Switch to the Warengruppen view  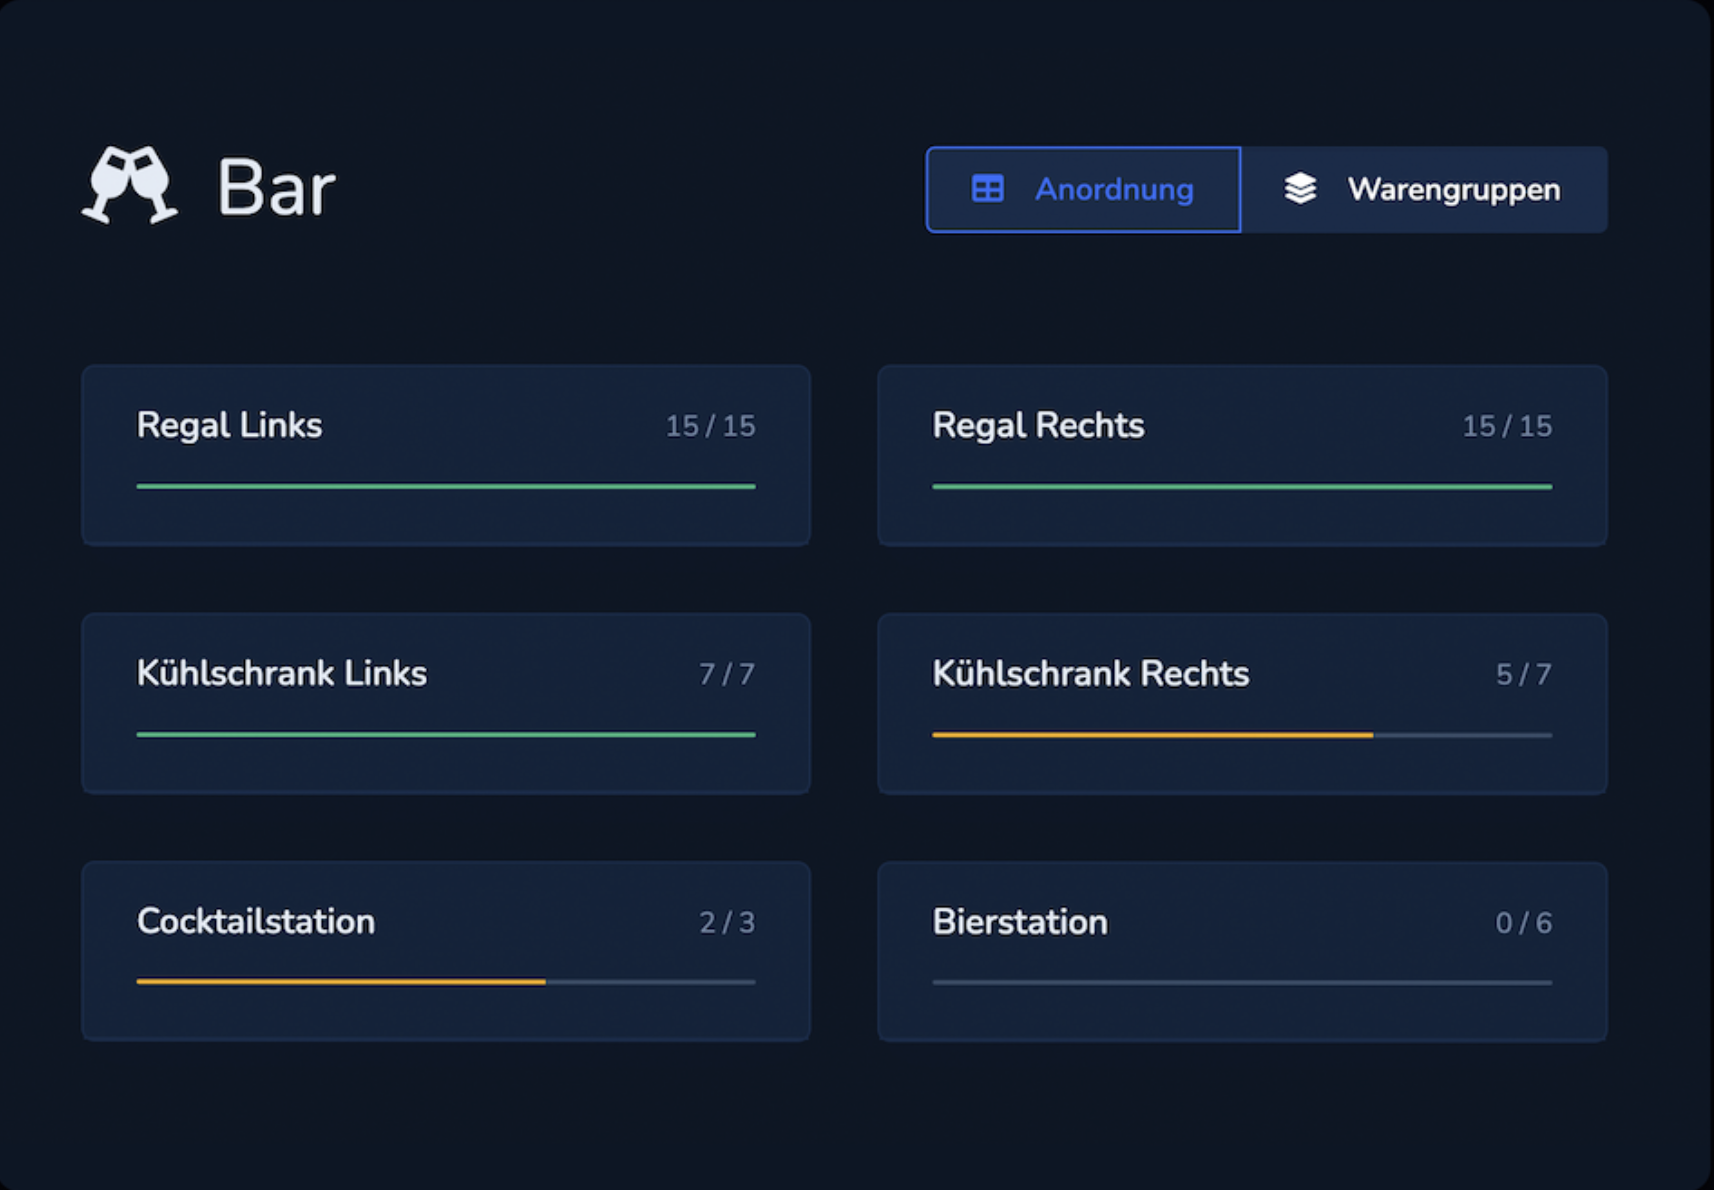[x=1424, y=190]
